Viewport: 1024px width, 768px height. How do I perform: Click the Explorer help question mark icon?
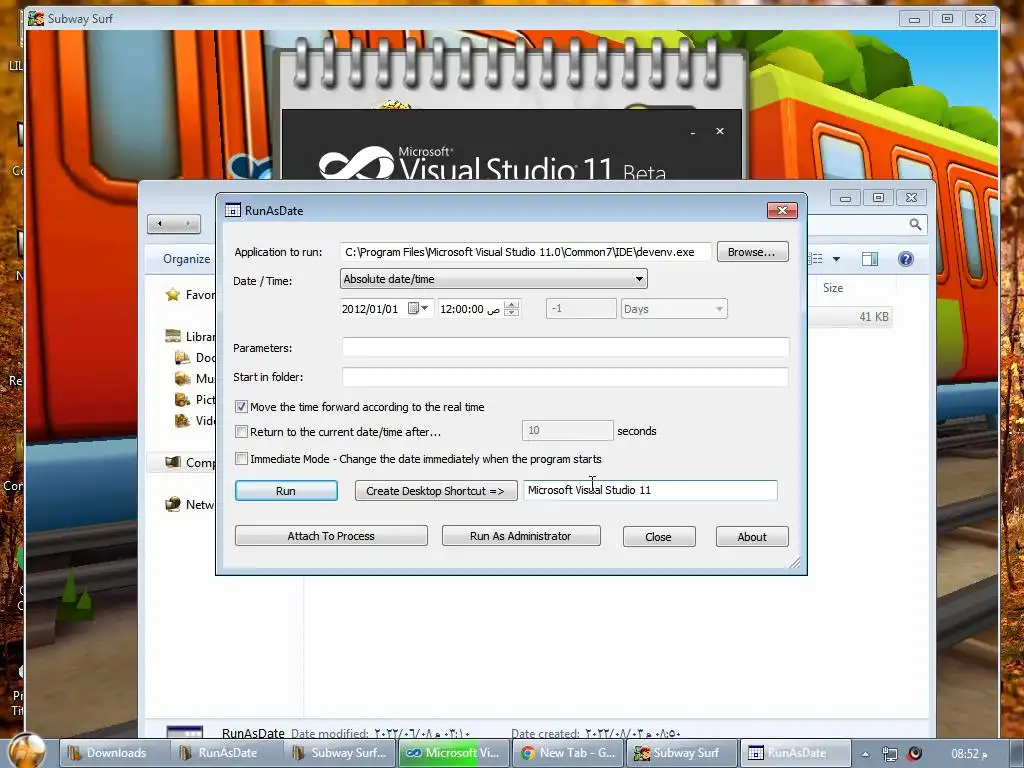point(906,259)
